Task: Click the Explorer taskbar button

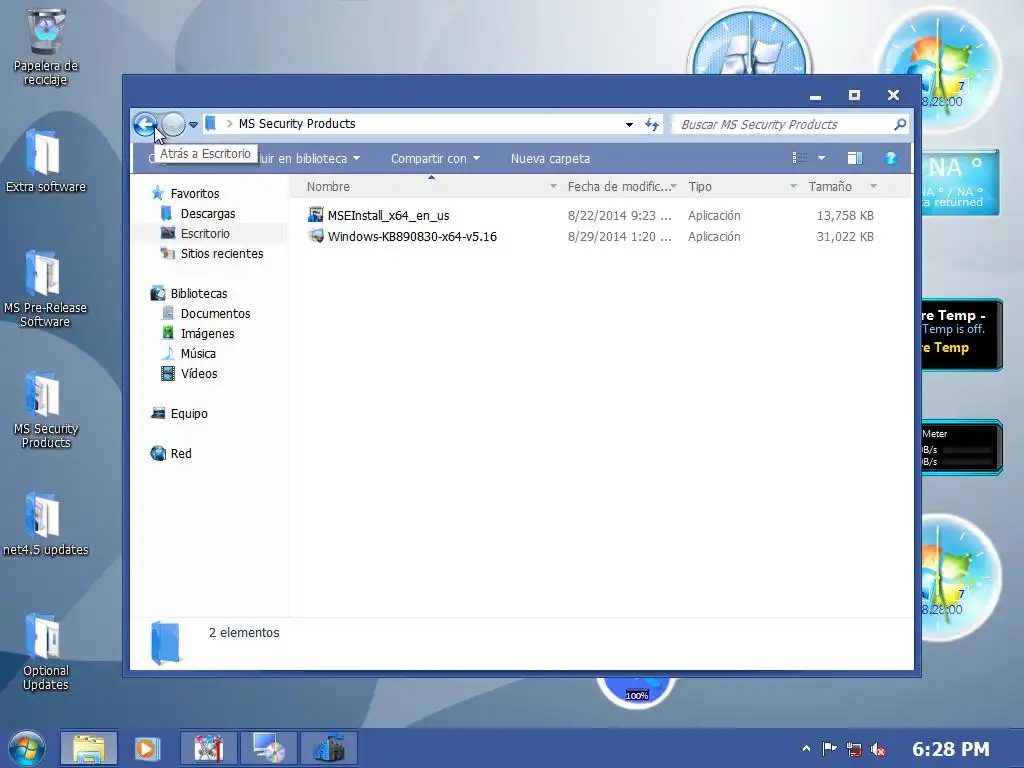Action: (x=89, y=748)
